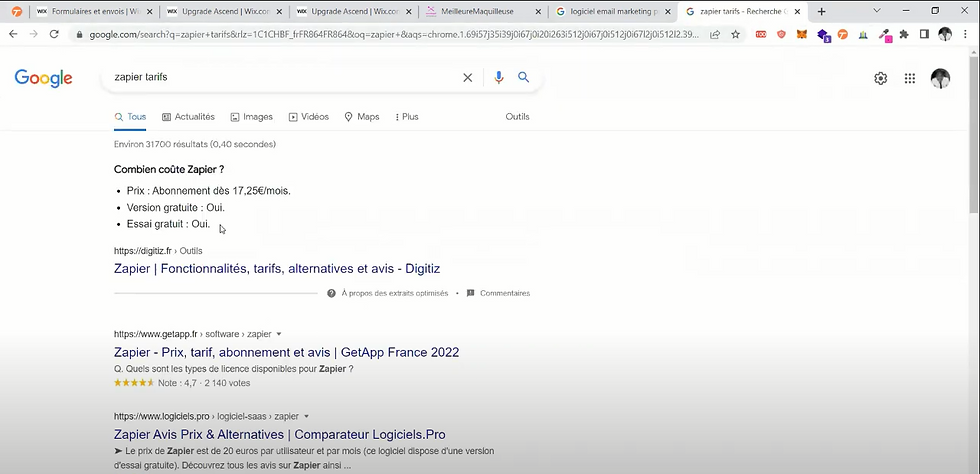This screenshot has width=980, height=474.
Task: Switch to Vidéos results
Action: point(309,117)
